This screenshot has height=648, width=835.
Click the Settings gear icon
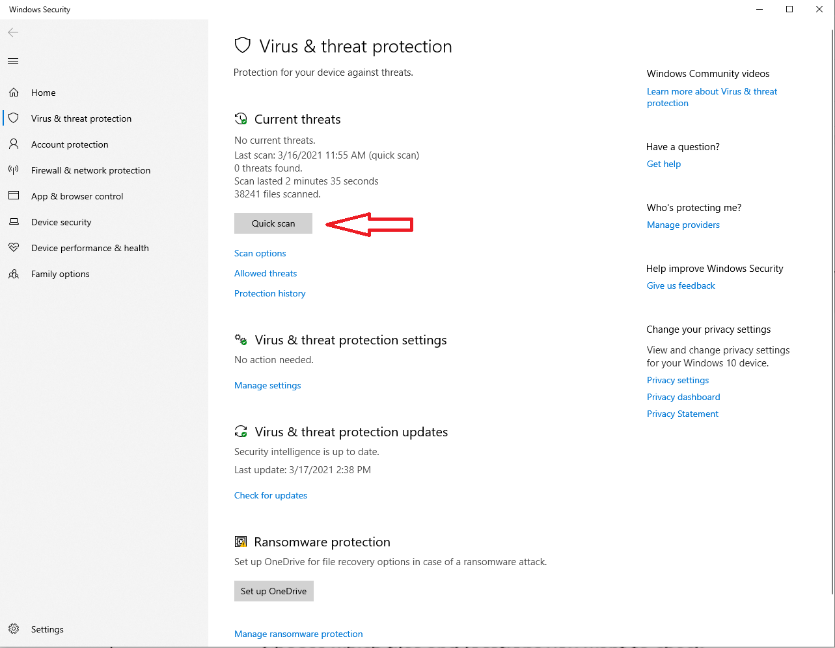[x=14, y=629]
